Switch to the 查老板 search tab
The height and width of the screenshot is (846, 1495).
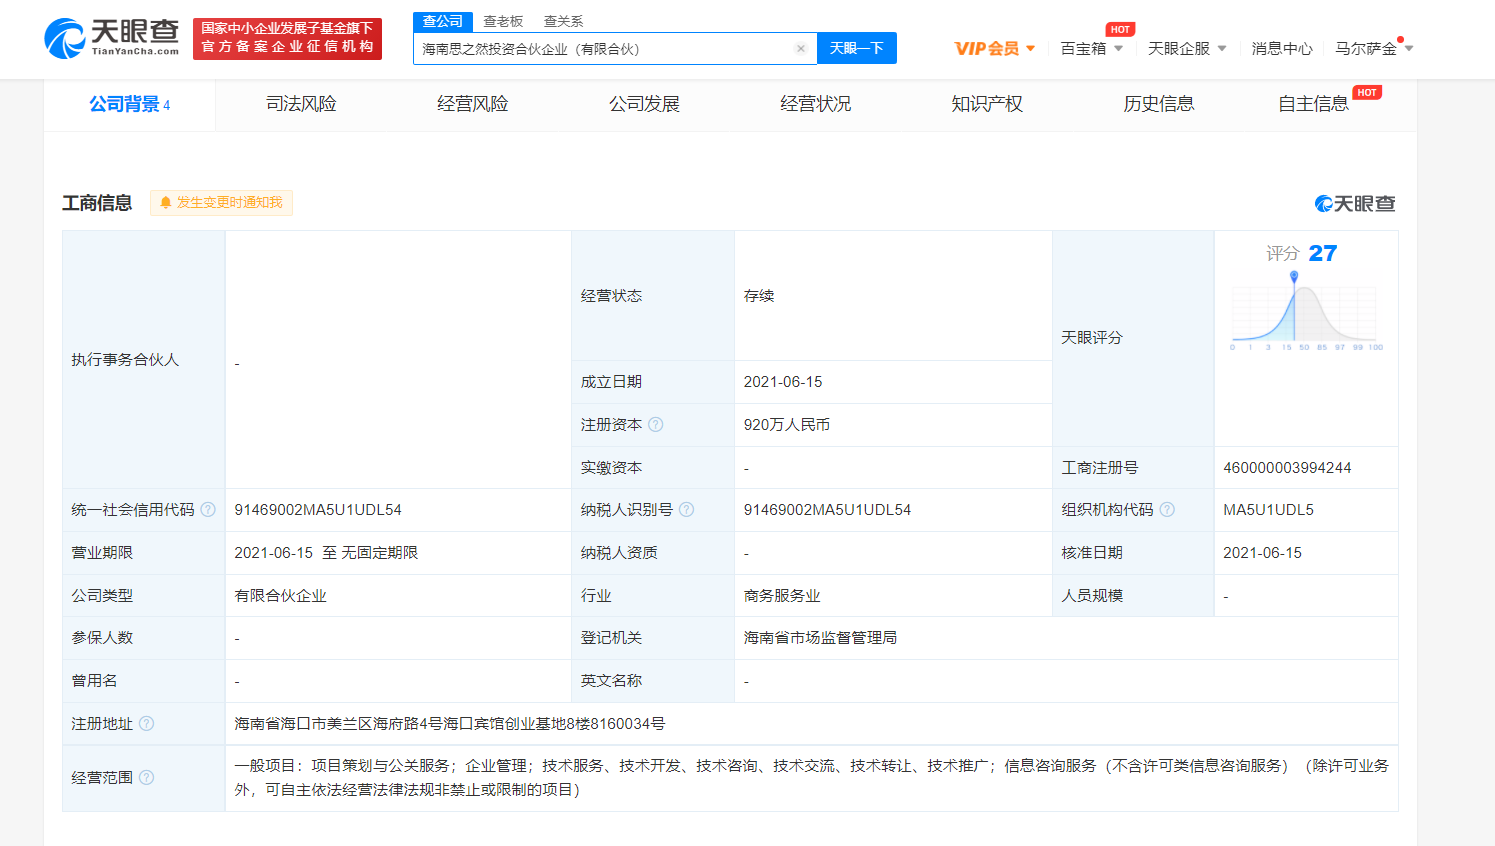coord(503,21)
